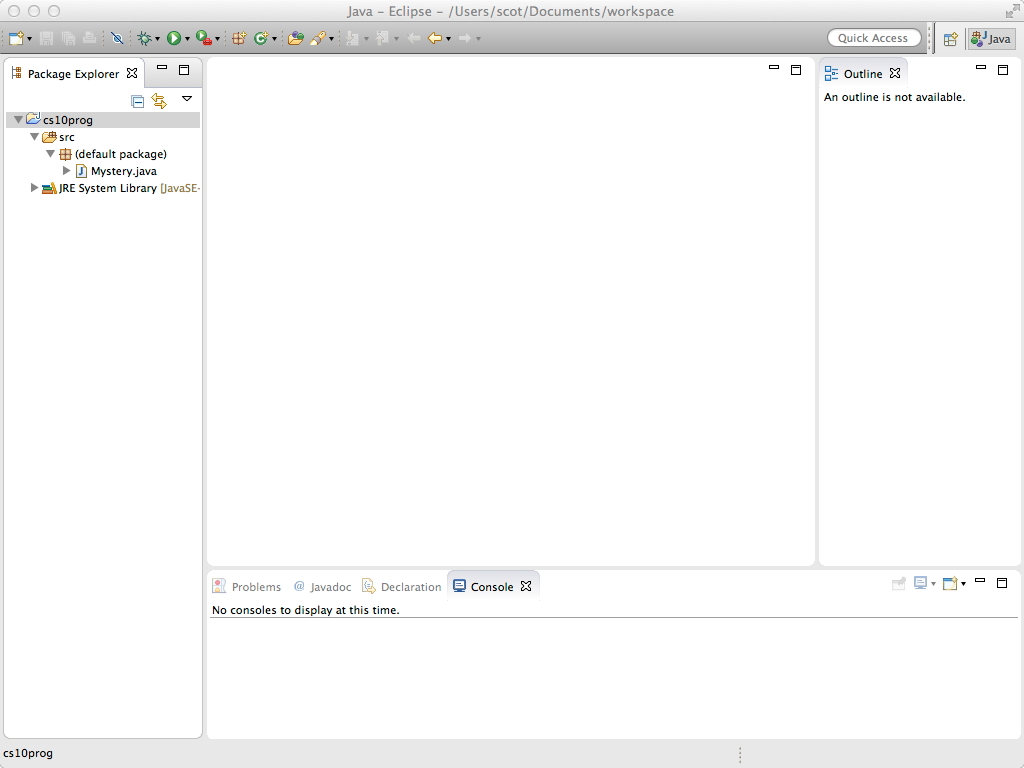Toggle the Pin Console icon
This screenshot has width=1024, height=768.
click(899, 583)
